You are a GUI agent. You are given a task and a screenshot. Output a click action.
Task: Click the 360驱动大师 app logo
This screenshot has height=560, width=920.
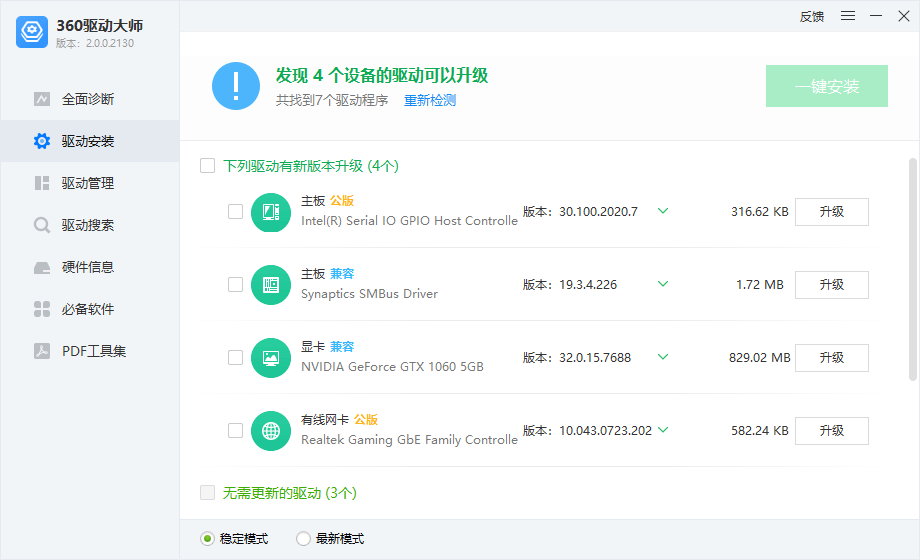(32, 32)
